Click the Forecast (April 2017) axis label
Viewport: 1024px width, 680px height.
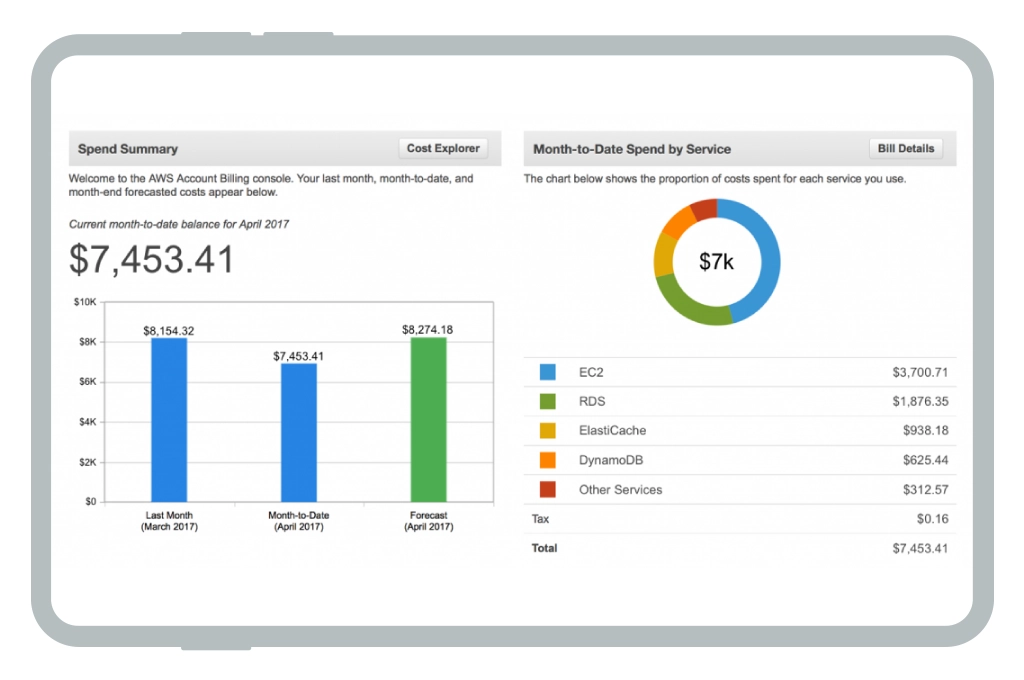(x=428, y=521)
